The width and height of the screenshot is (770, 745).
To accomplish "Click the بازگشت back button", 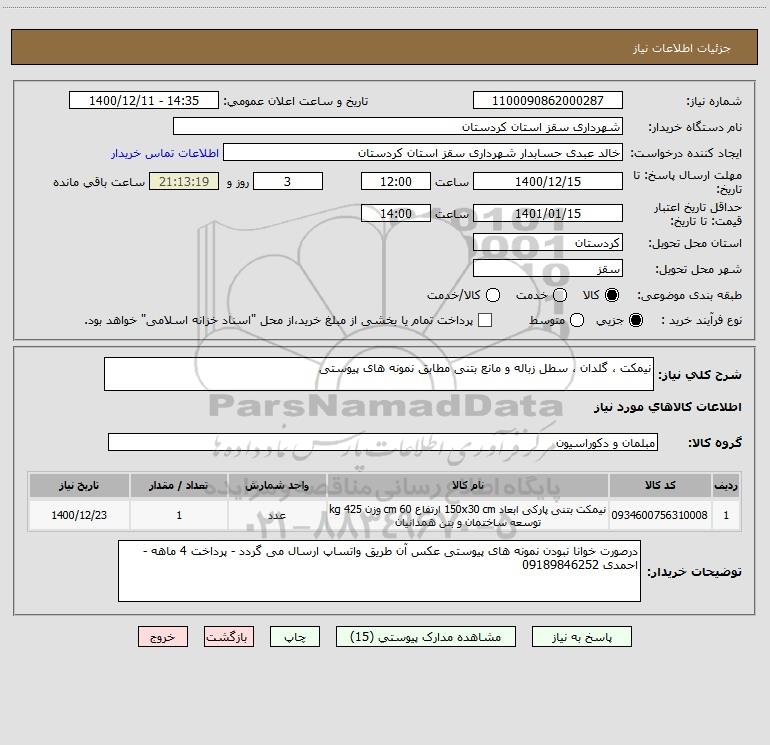I will (229, 637).
